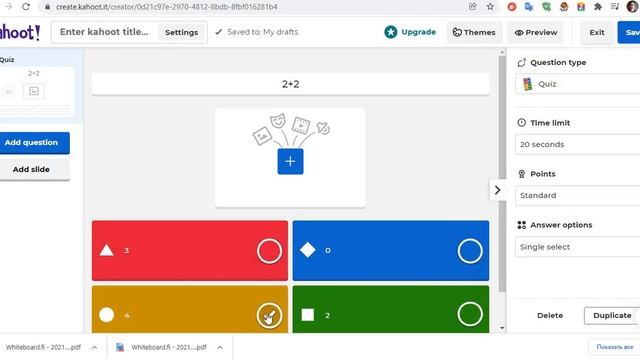Open the translate extension icon

click(x=529, y=7)
